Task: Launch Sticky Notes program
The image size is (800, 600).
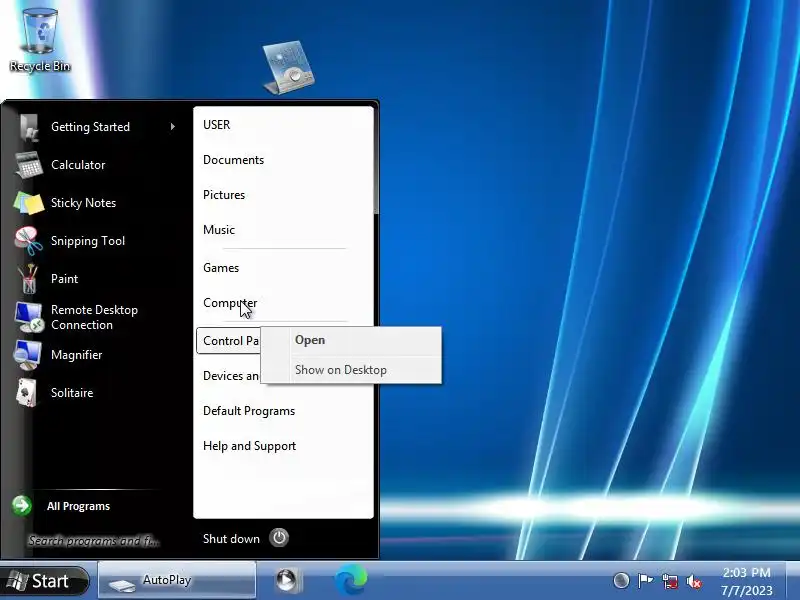Action: [x=83, y=203]
